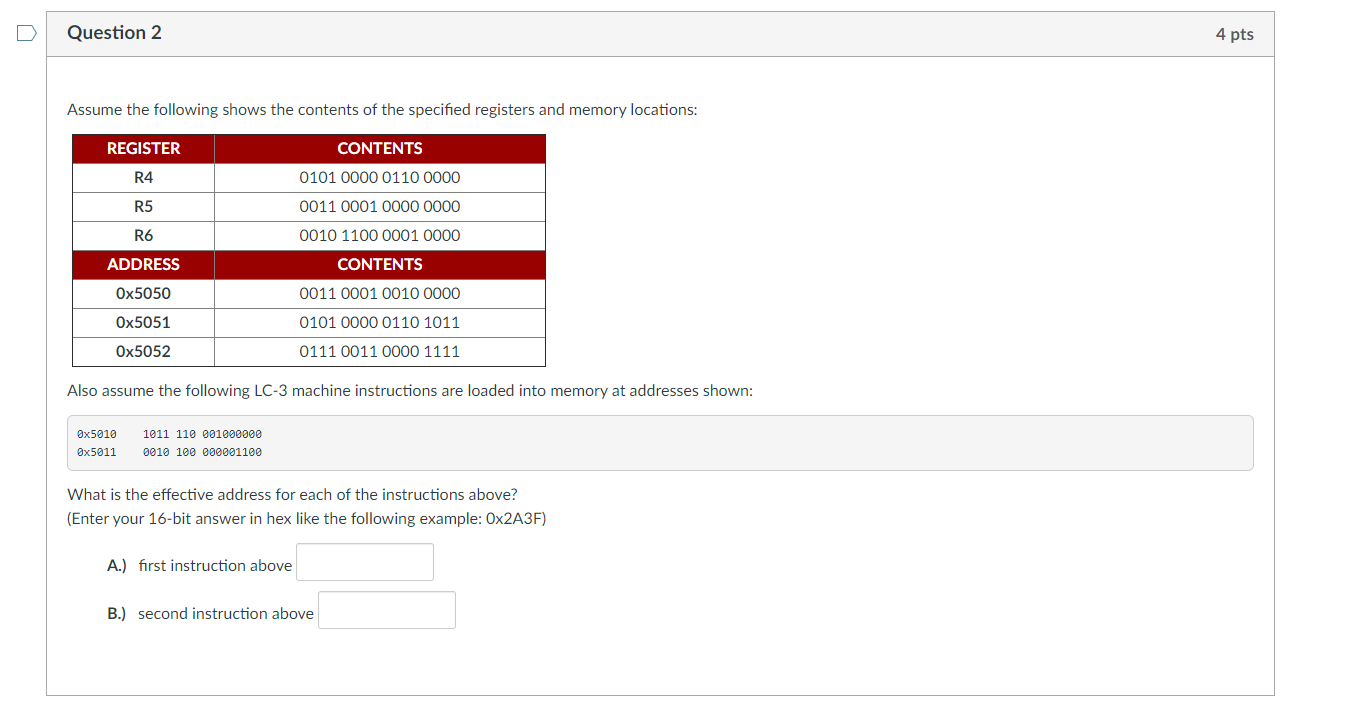The width and height of the screenshot is (1366, 723).
Task: Click the R5 register row
Action: (x=143, y=206)
